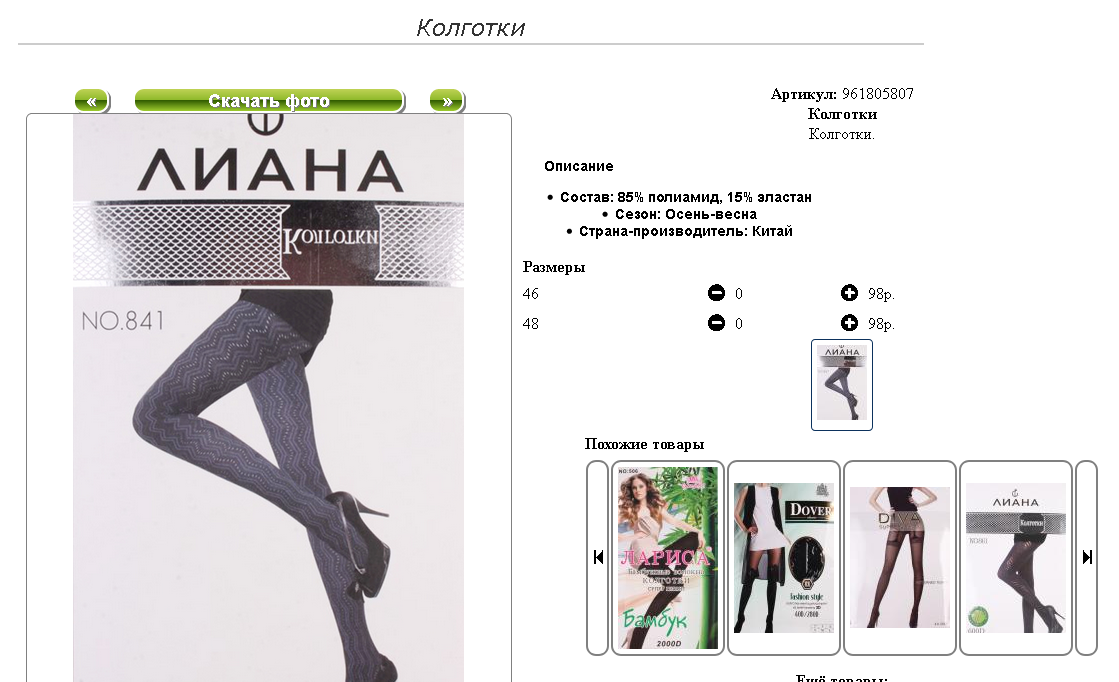Screen dimensions: 1119x682
Task: Open the Лариса Бамбук tights product
Action: 668,558
